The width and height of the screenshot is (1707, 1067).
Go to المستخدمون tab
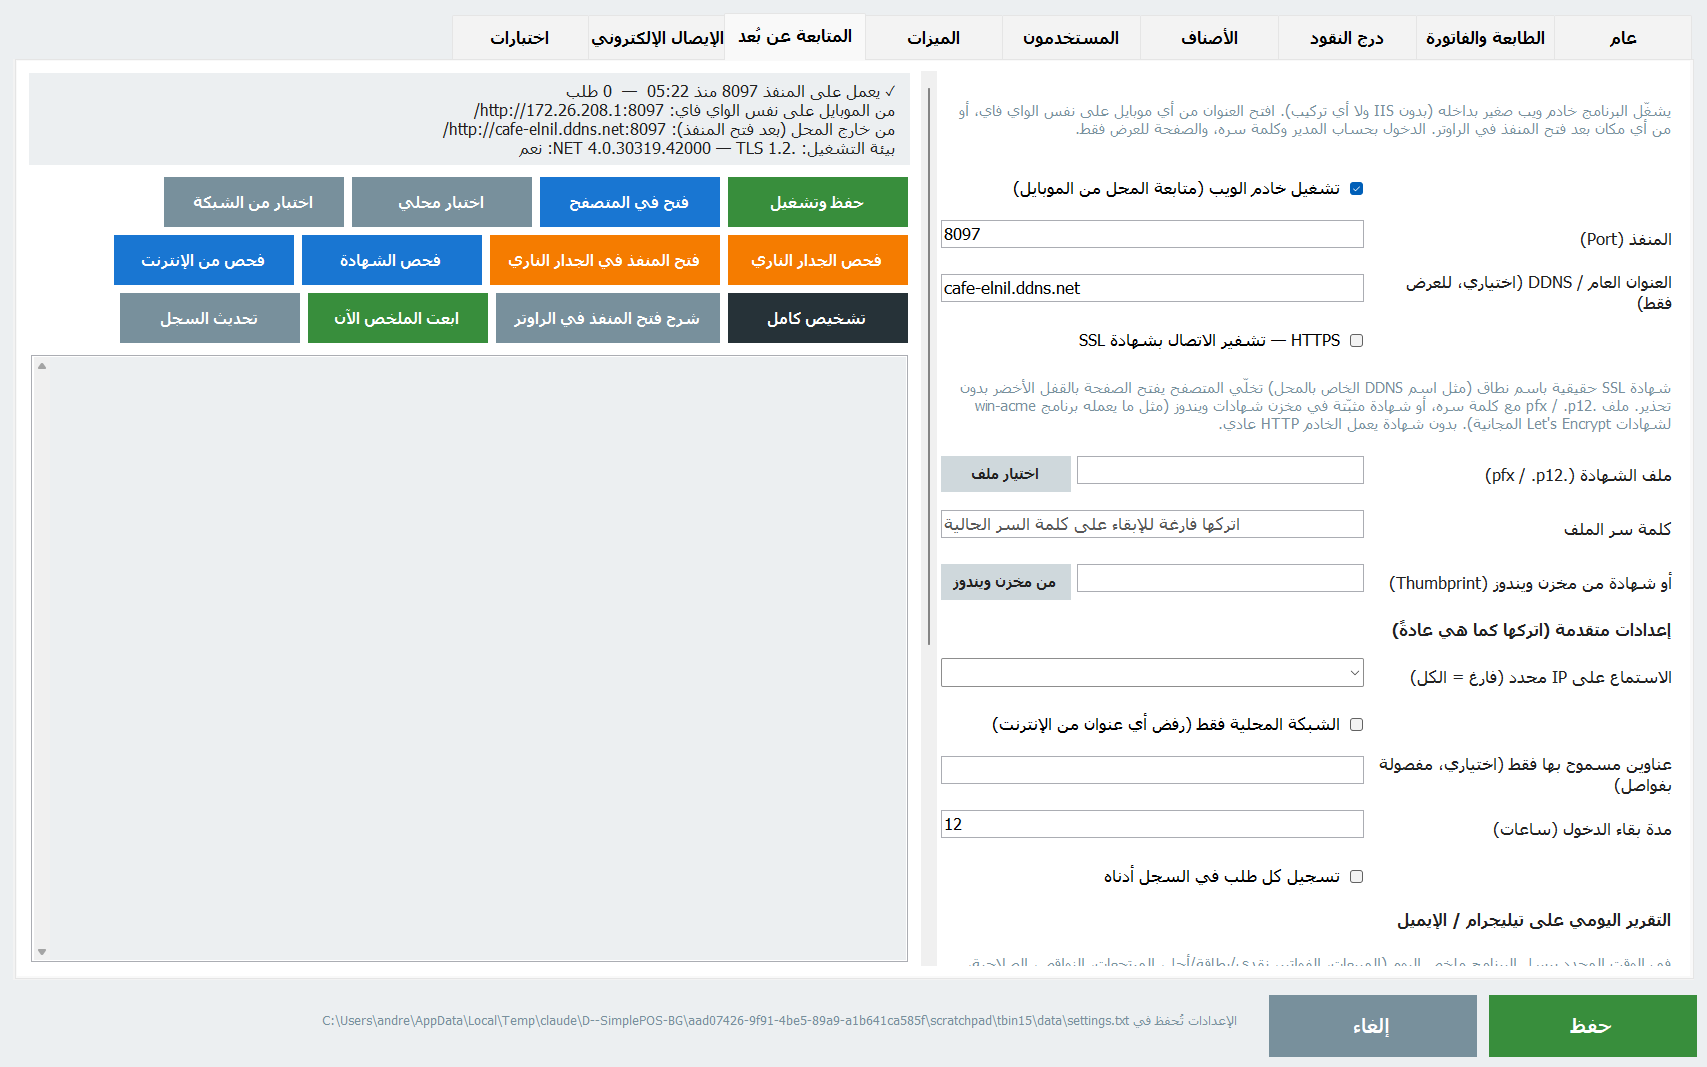[x=1071, y=38]
